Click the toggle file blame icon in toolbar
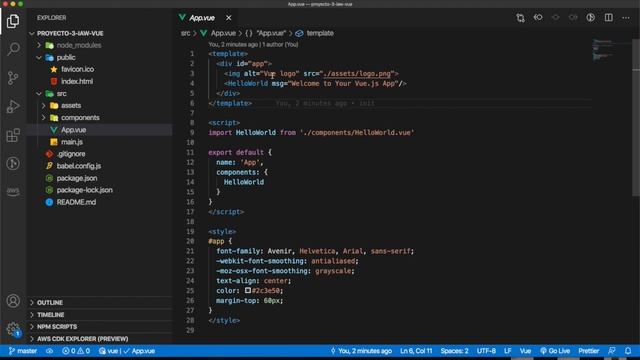The width and height of the screenshot is (640, 360). click(590, 18)
